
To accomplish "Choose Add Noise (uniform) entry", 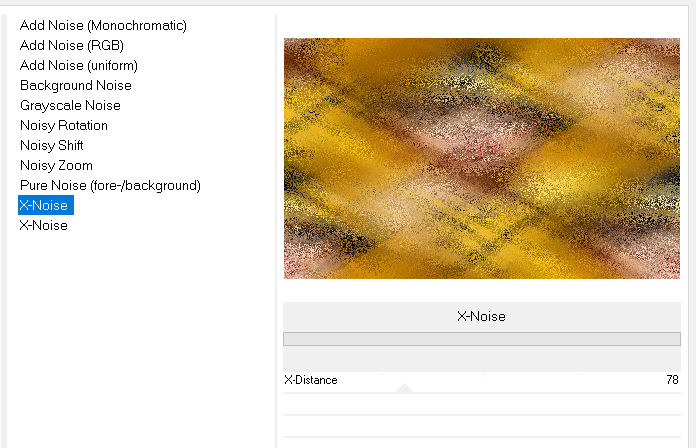I will [x=79, y=65].
